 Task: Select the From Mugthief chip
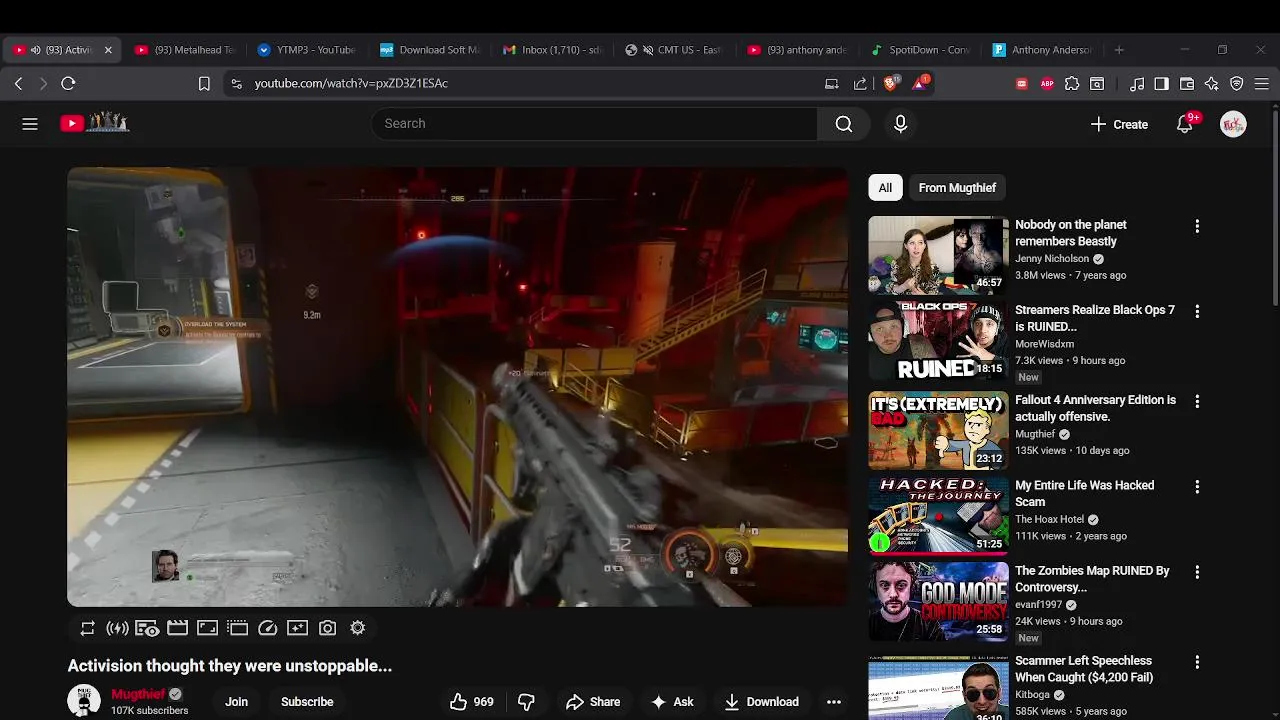(x=957, y=188)
